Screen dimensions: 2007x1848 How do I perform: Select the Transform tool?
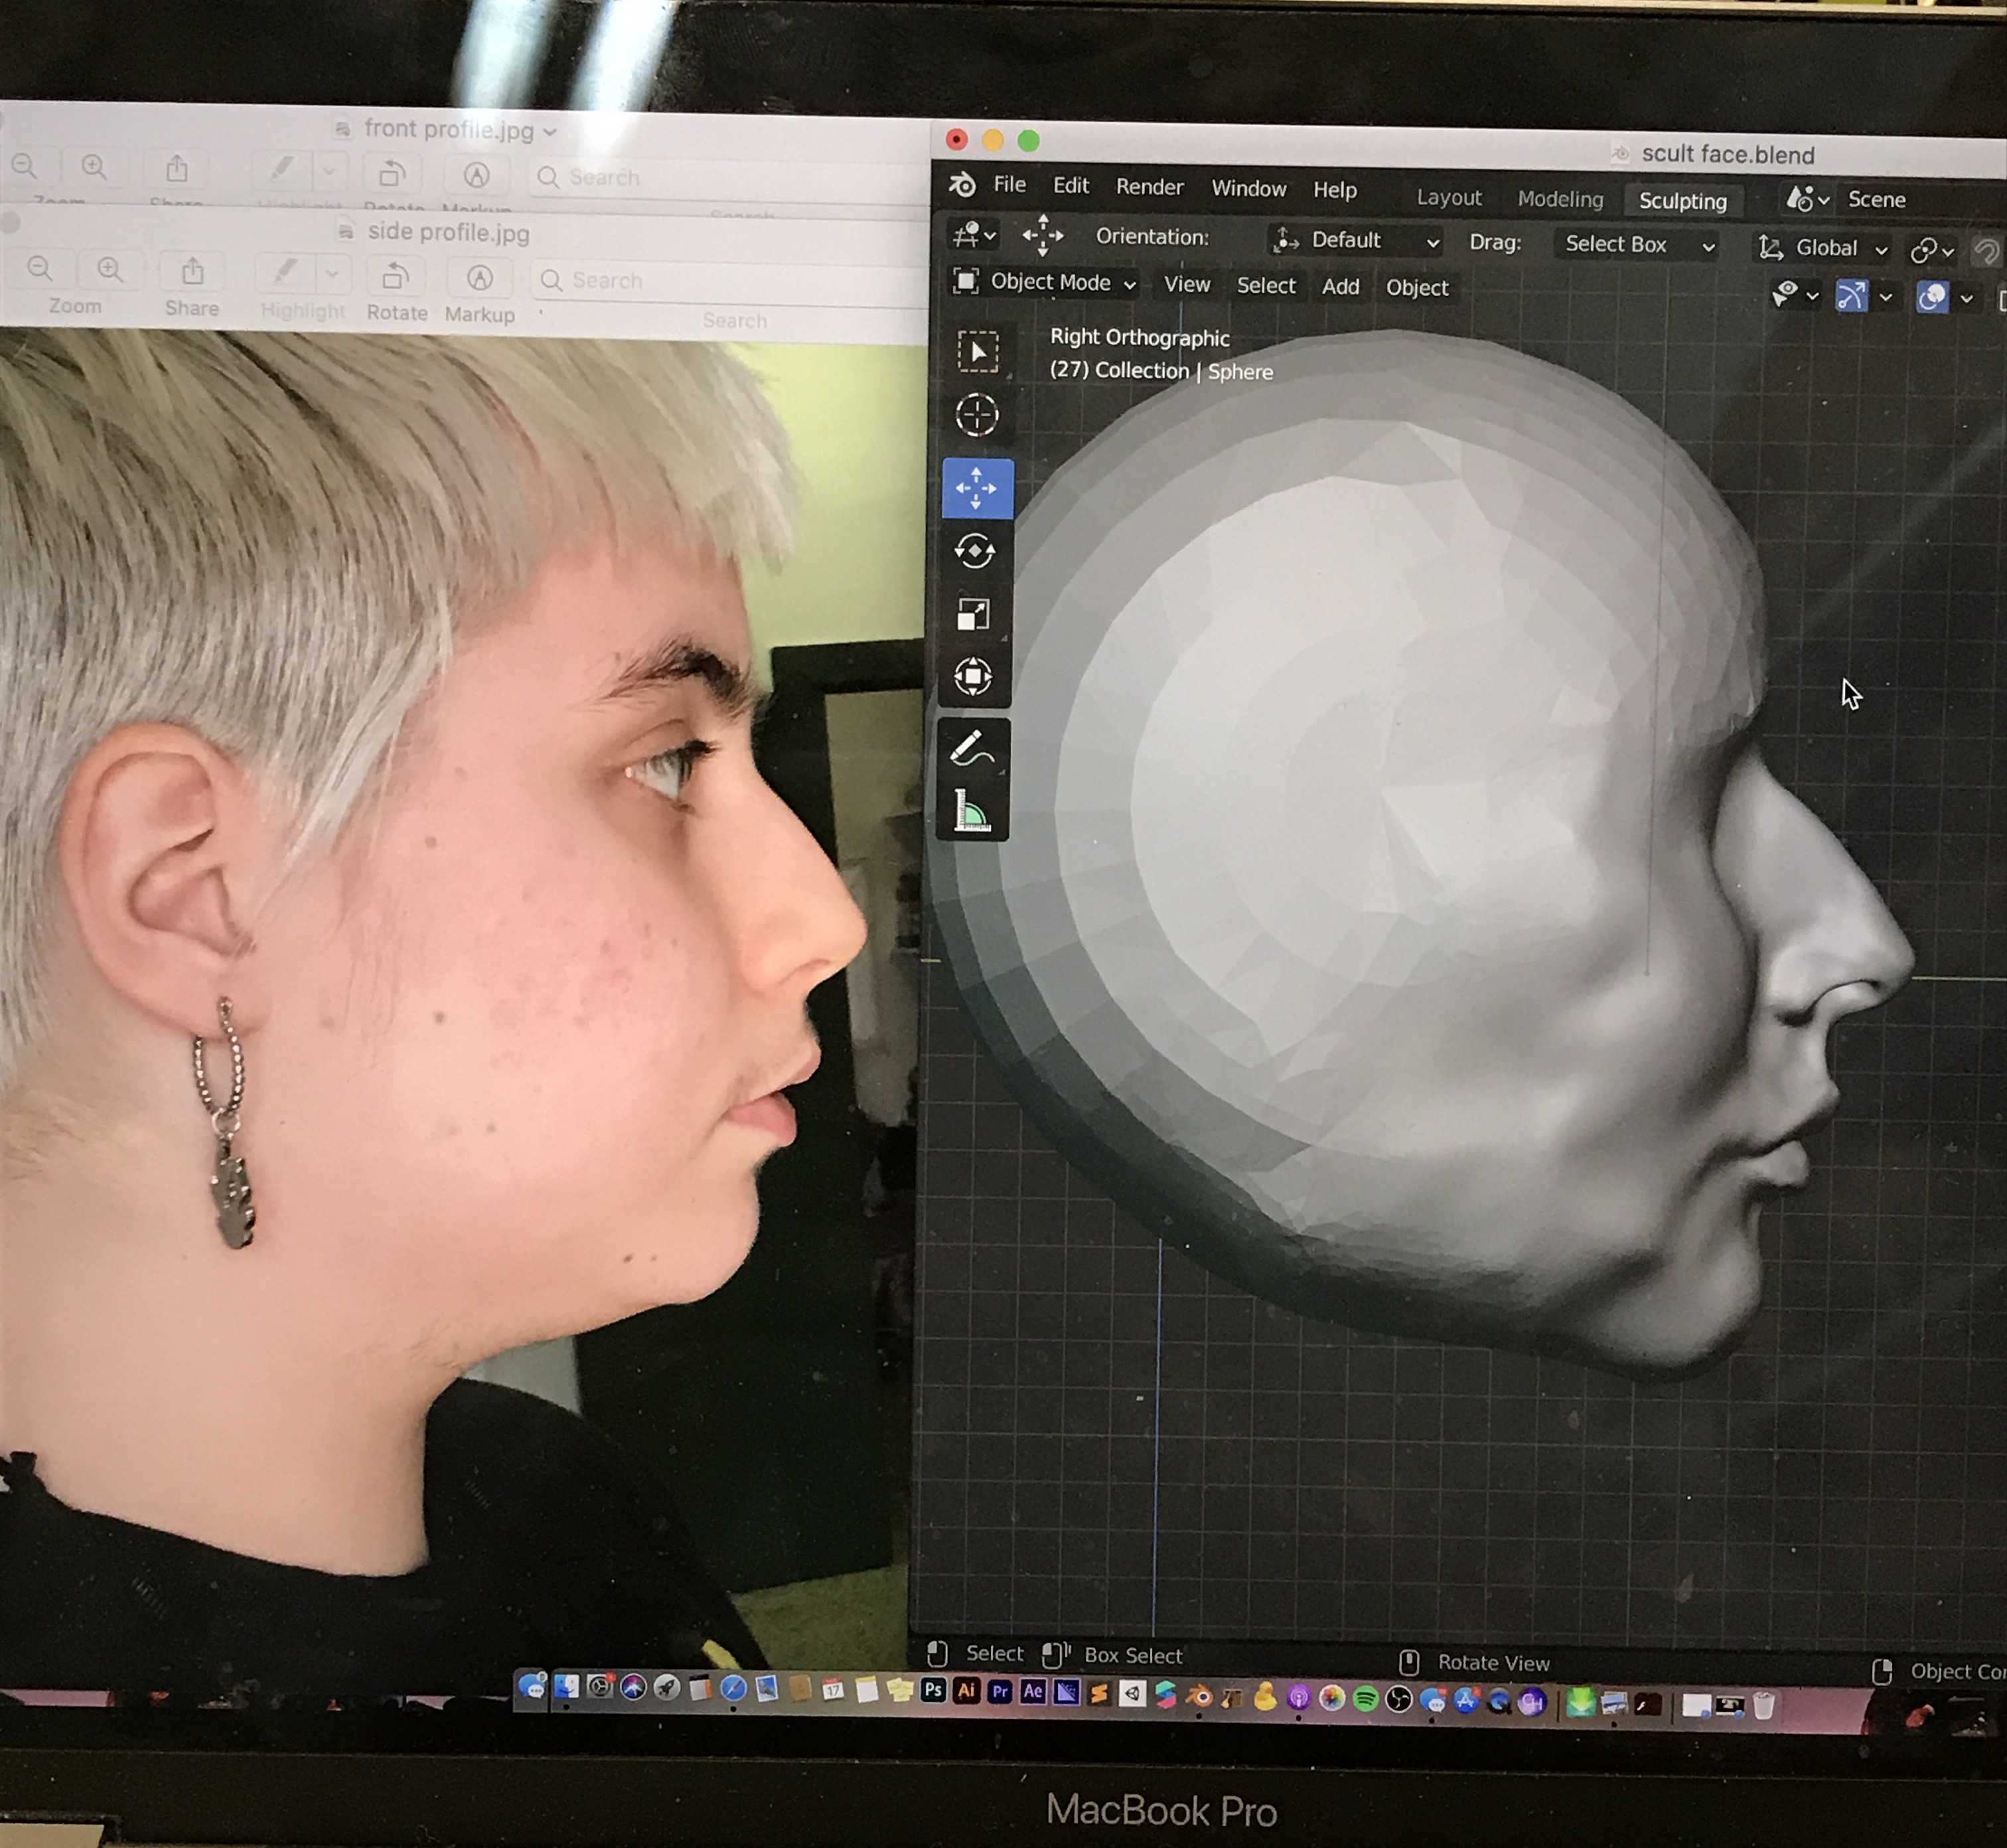[x=974, y=677]
